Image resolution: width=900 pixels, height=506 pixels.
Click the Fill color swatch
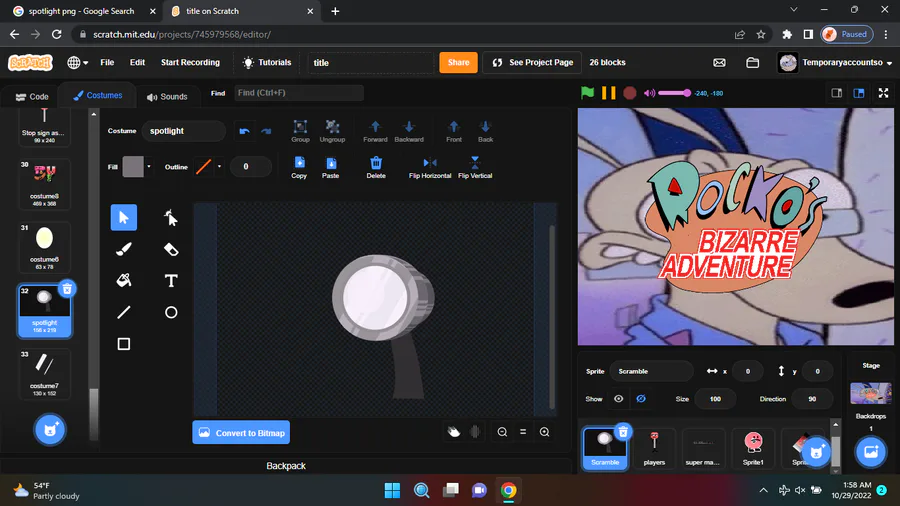point(133,167)
